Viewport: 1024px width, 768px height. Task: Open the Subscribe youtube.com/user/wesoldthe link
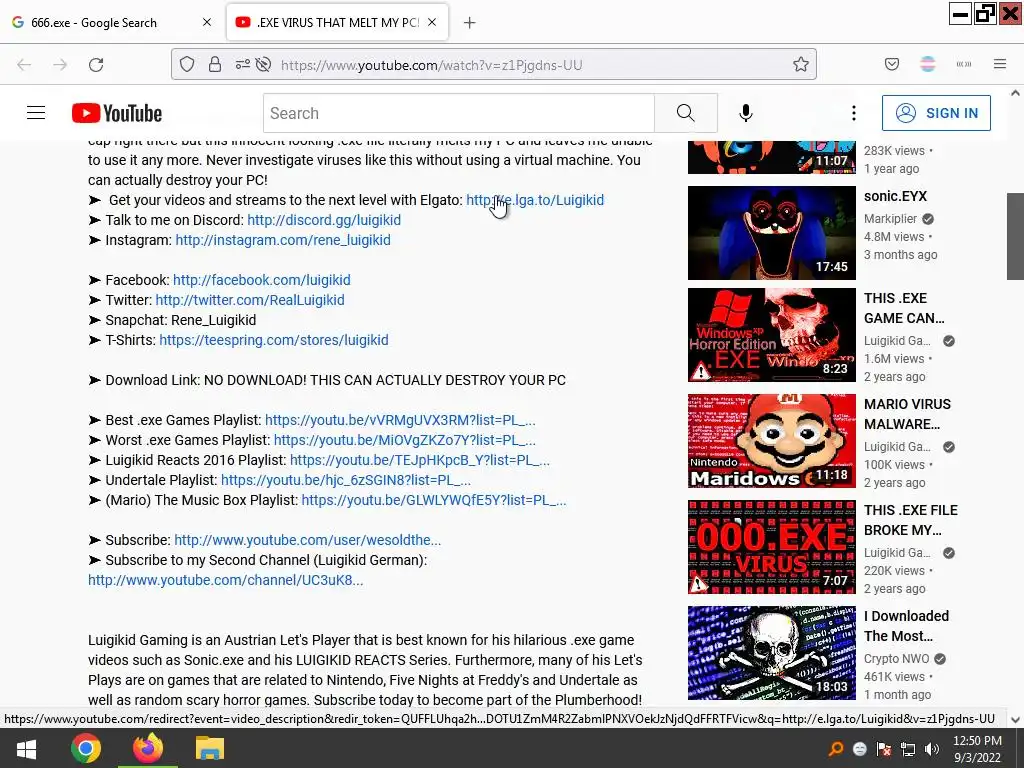pyautogui.click(x=308, y=540)
